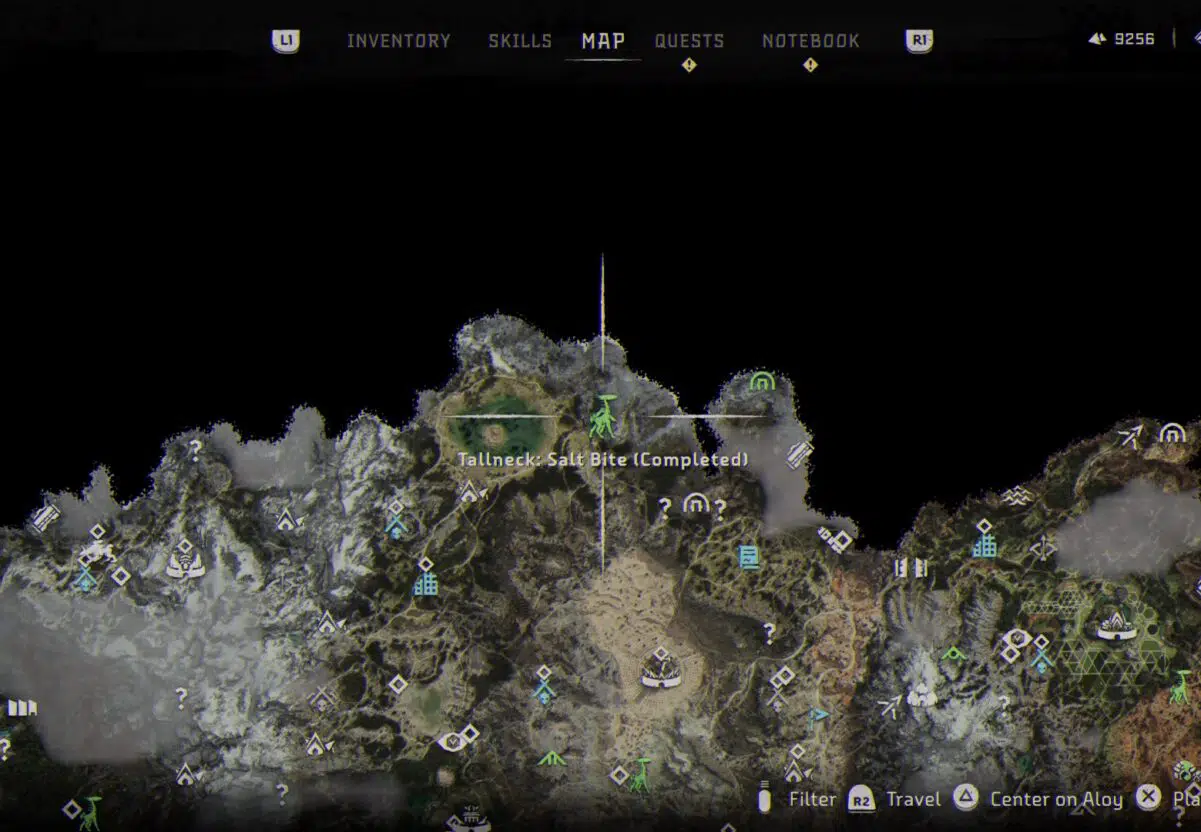Select the white arch between two question marks
Screen dimensions: 1201x832
coord(694,505)
